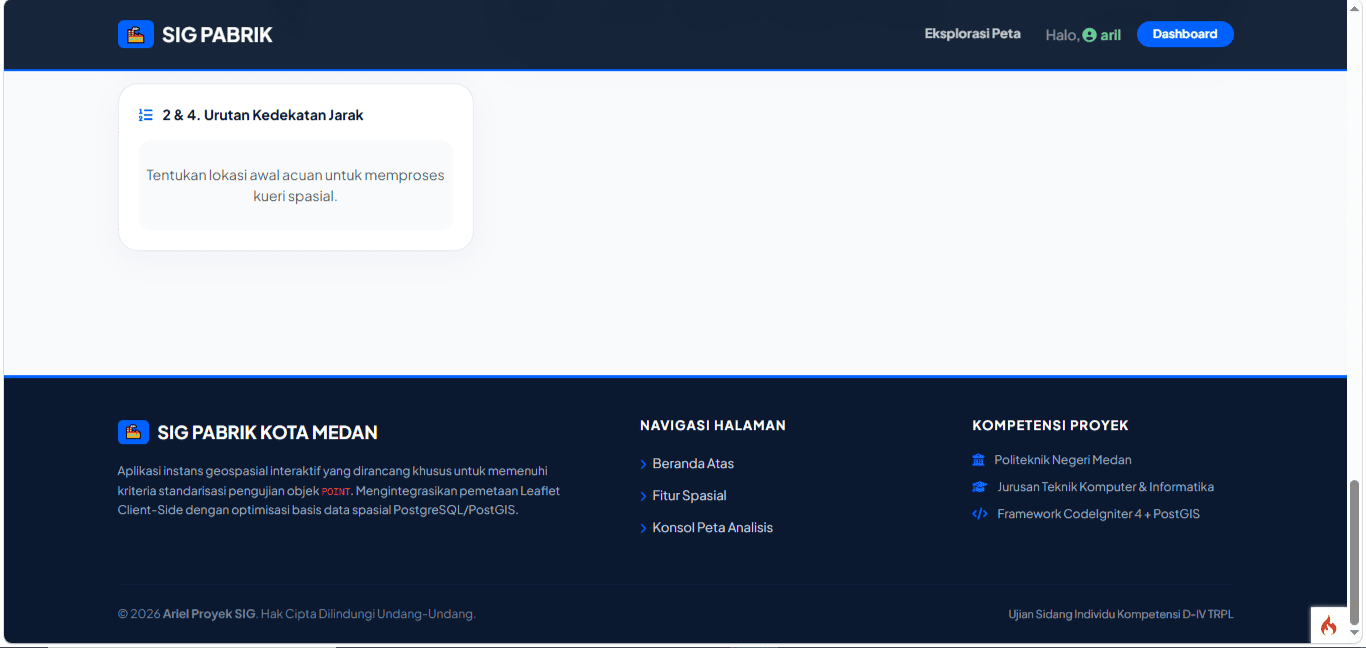Click the chevron before Konsol Peta Analisis
The height and width of the screenshot is (648, 1366).
click(643, 528)
